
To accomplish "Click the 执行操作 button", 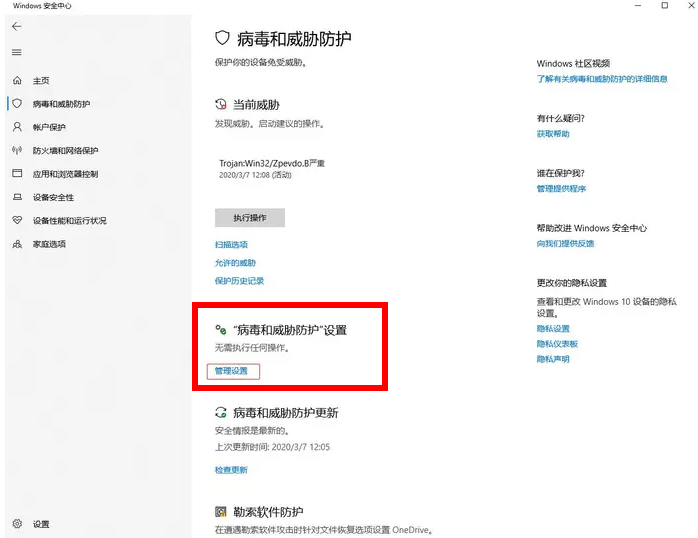I will click(x=250, y=218).
